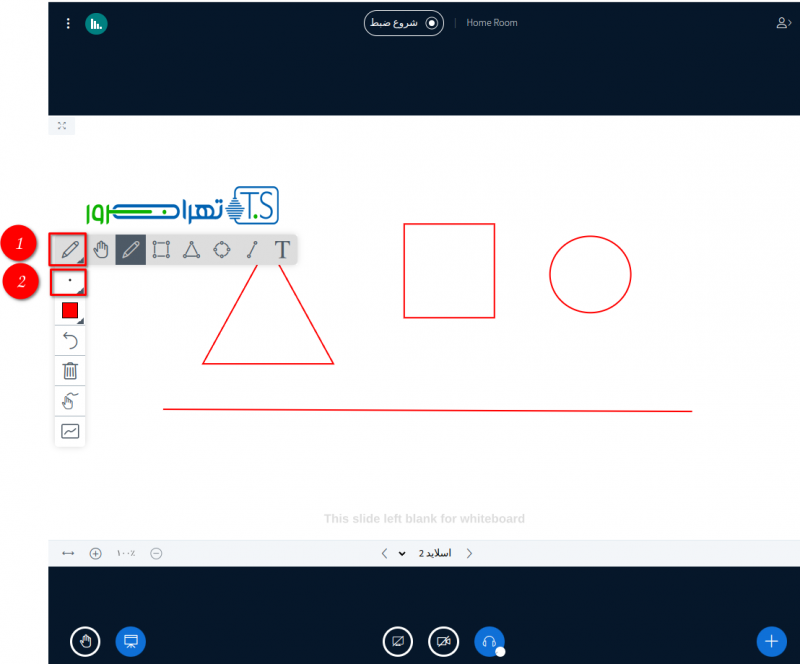The image size is (800, 664).
Task: Clear all annotations with trash icon
Action: click(70, 371)
